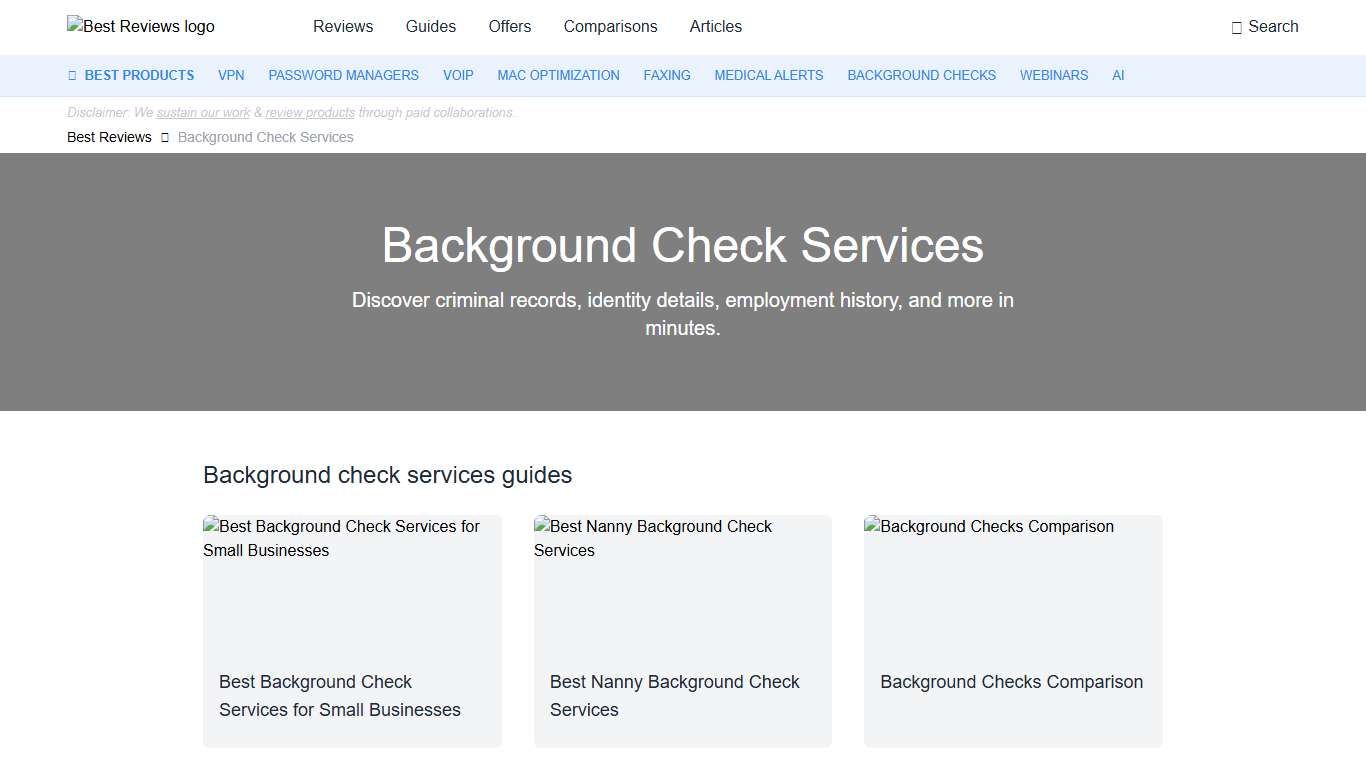Open the Reviews menu
This screenshot has width=1366, height=768.
pyautogui.click(x=343, y=27)
